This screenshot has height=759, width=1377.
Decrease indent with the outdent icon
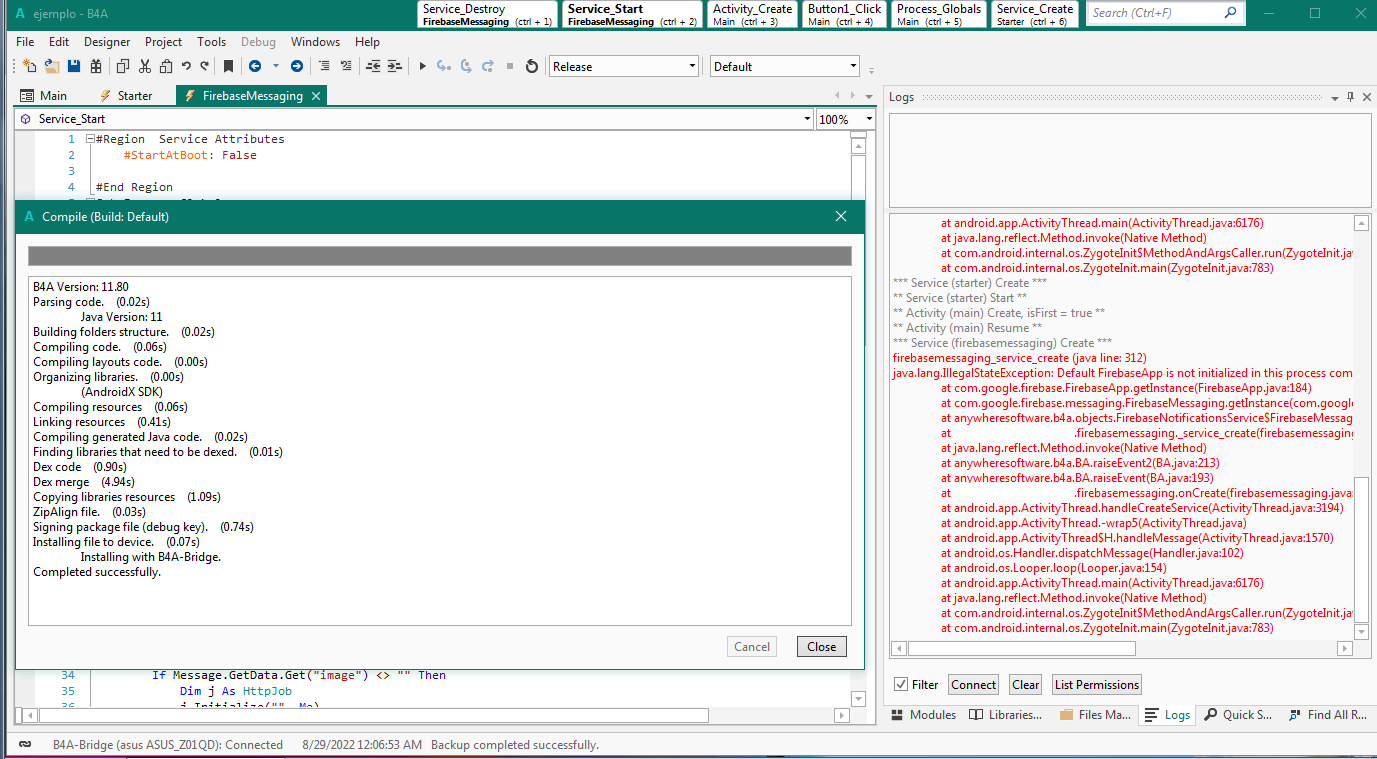[373, 67]
